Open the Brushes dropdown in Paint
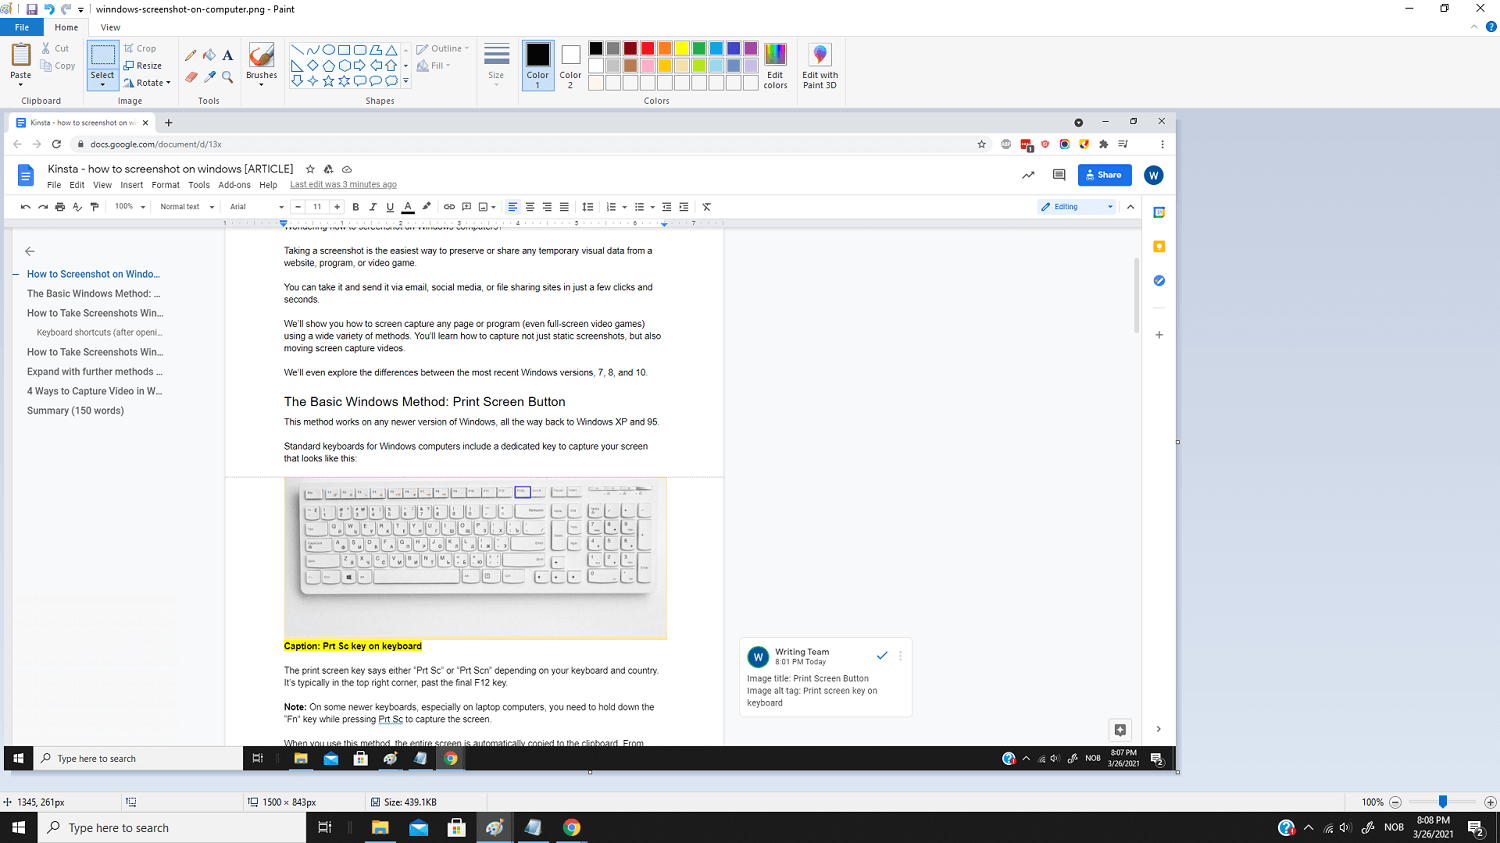Screen dimensions: 1500x843 261,82
